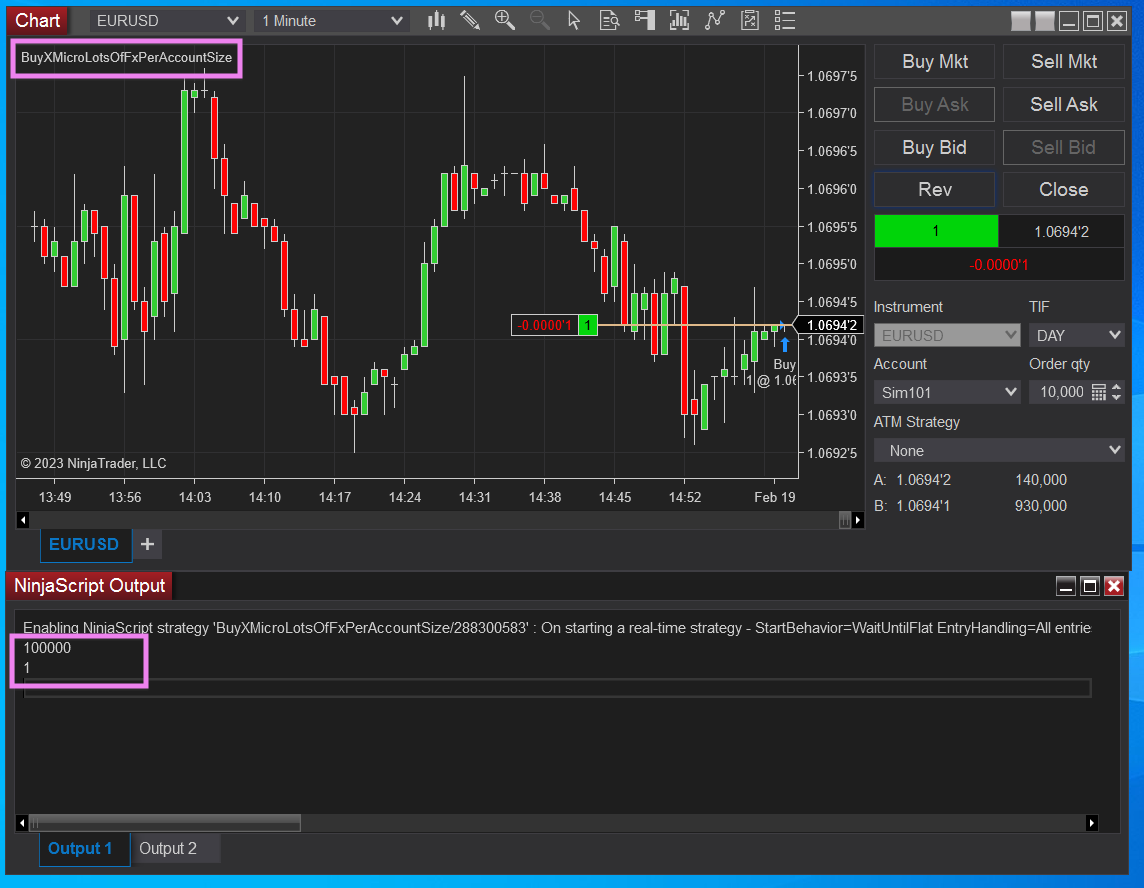Image resolution: width=1144 pixels, height=888 pixels.
Task: Click the output panel left scroll arrow
Action: (x=22, y=823)
